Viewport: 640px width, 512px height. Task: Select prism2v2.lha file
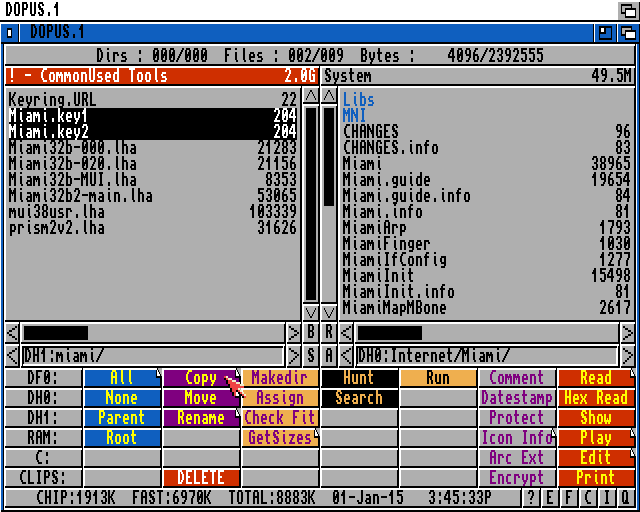153,228
